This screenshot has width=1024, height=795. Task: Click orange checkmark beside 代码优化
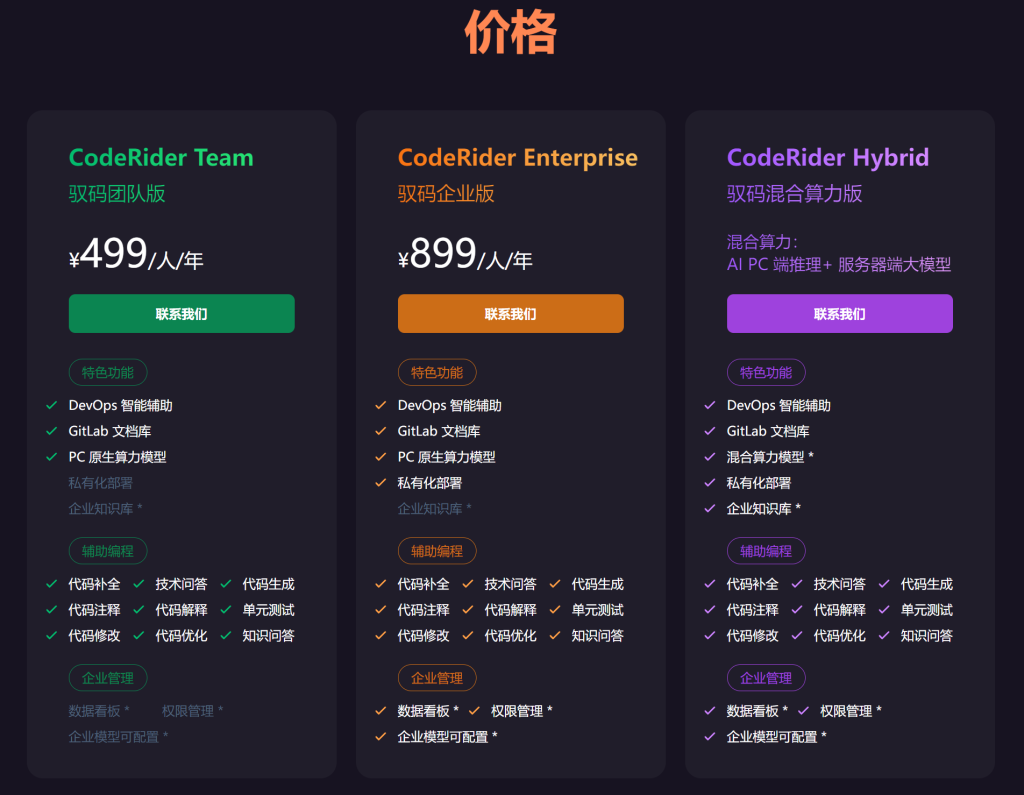pos(468,635)
